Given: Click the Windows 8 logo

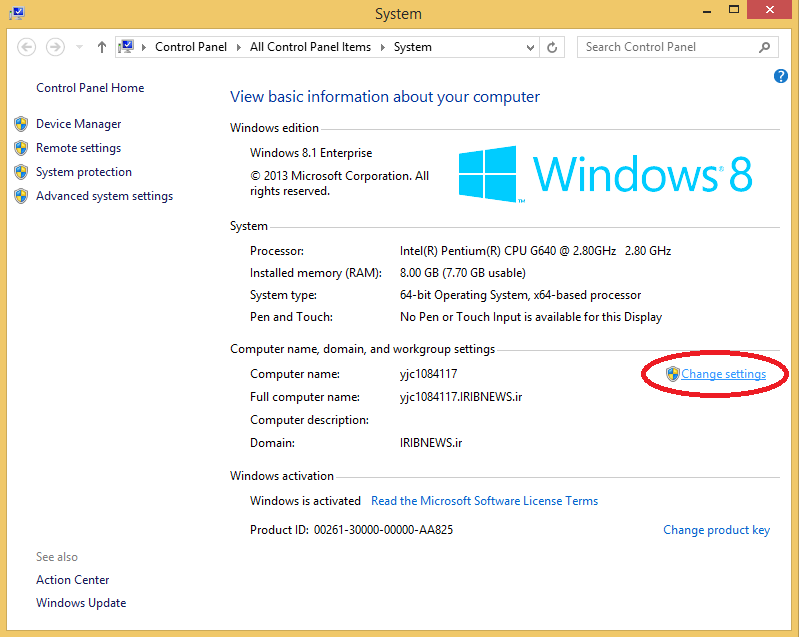Looking at the screenshot, I should [605, 174].
